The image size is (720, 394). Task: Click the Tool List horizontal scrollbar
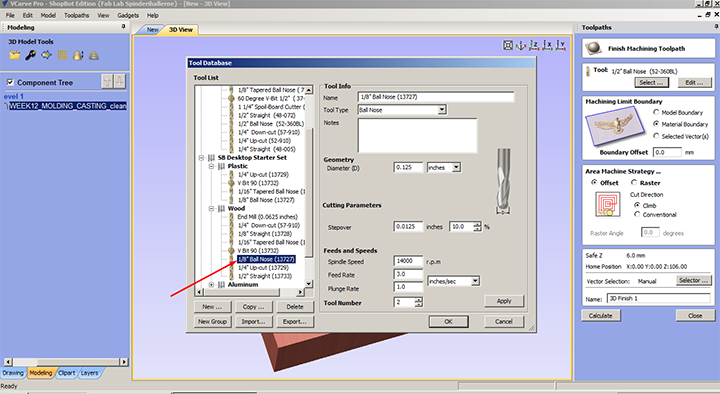coord(249,292)
